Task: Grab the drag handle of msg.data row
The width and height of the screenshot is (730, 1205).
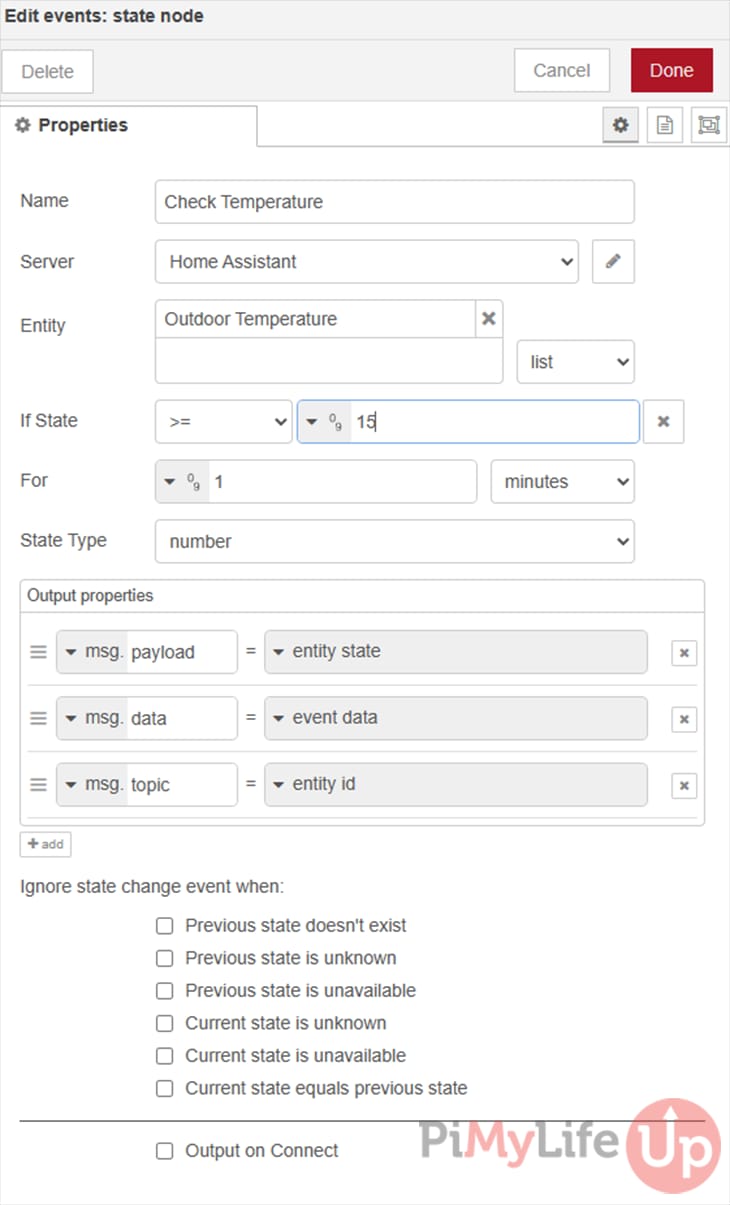Action: coord(38,718)
